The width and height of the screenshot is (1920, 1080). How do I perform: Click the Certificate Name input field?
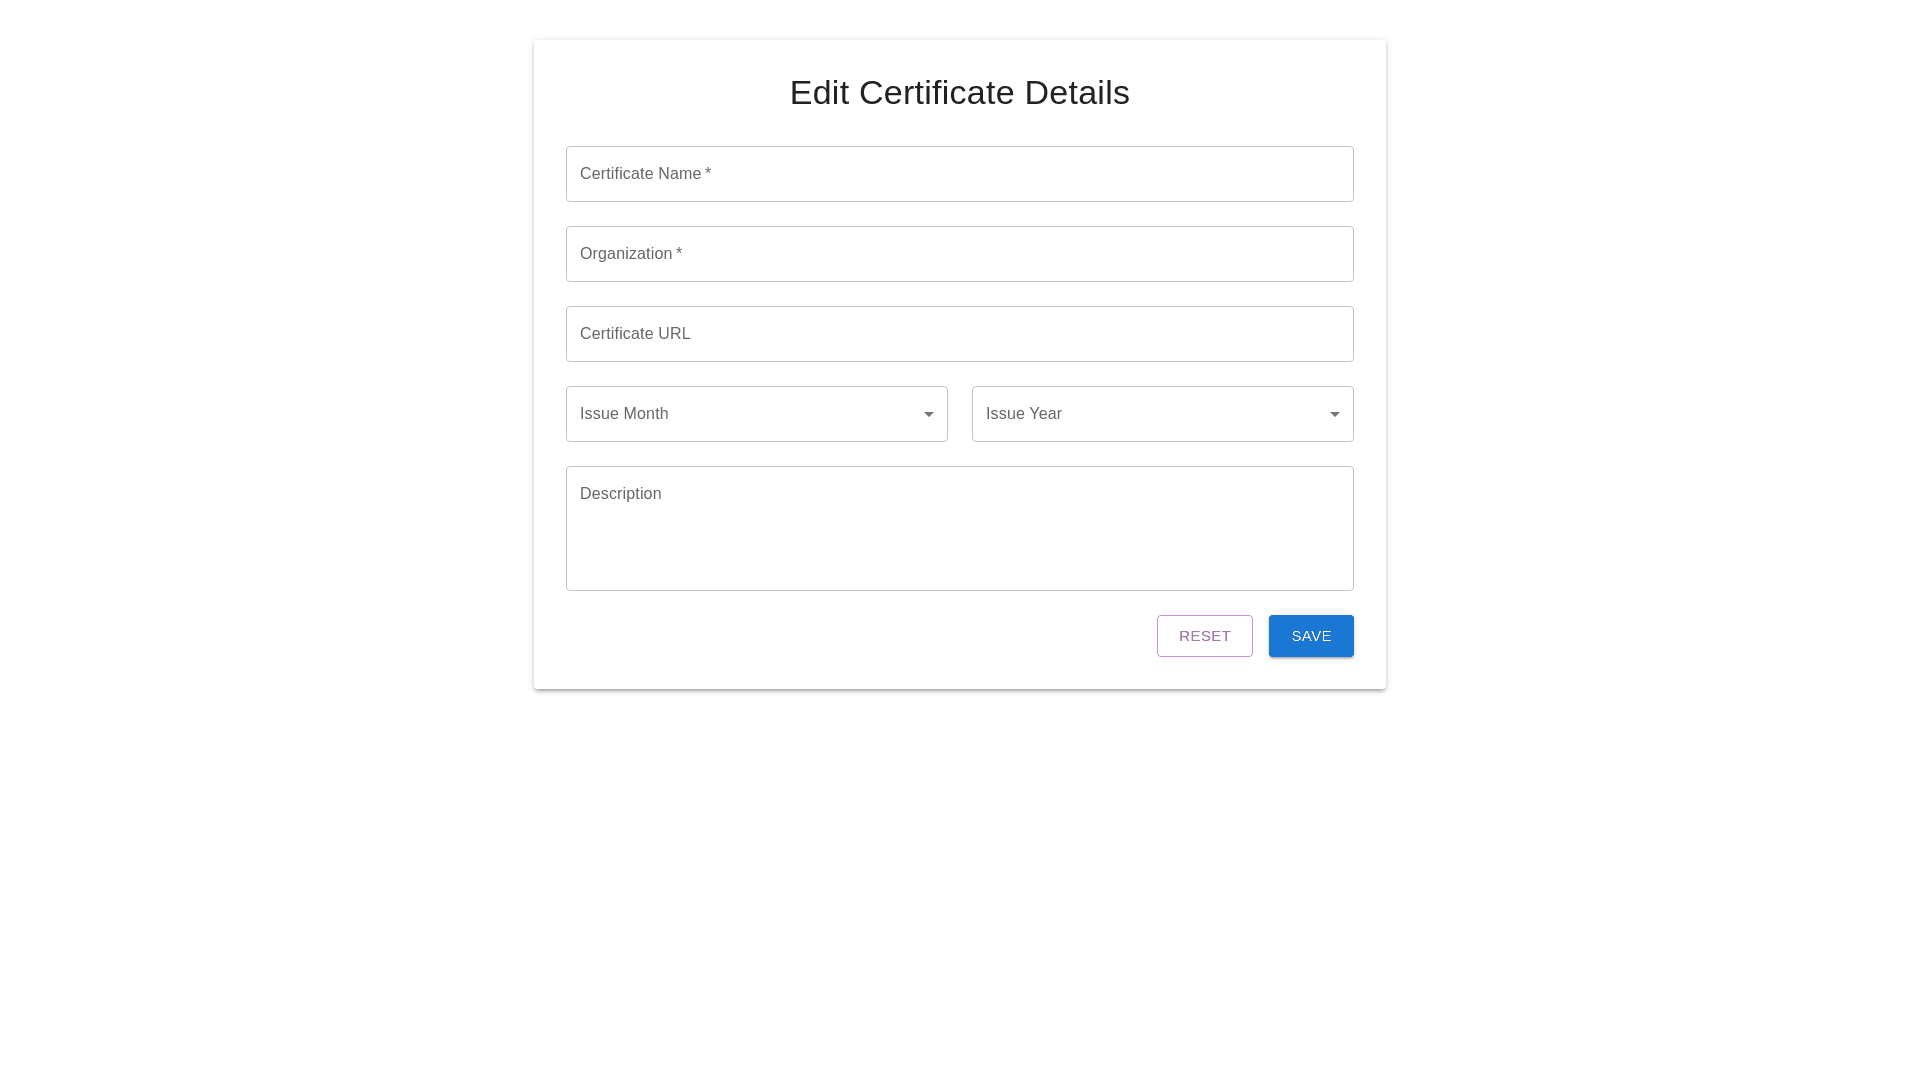point(1000,174)
